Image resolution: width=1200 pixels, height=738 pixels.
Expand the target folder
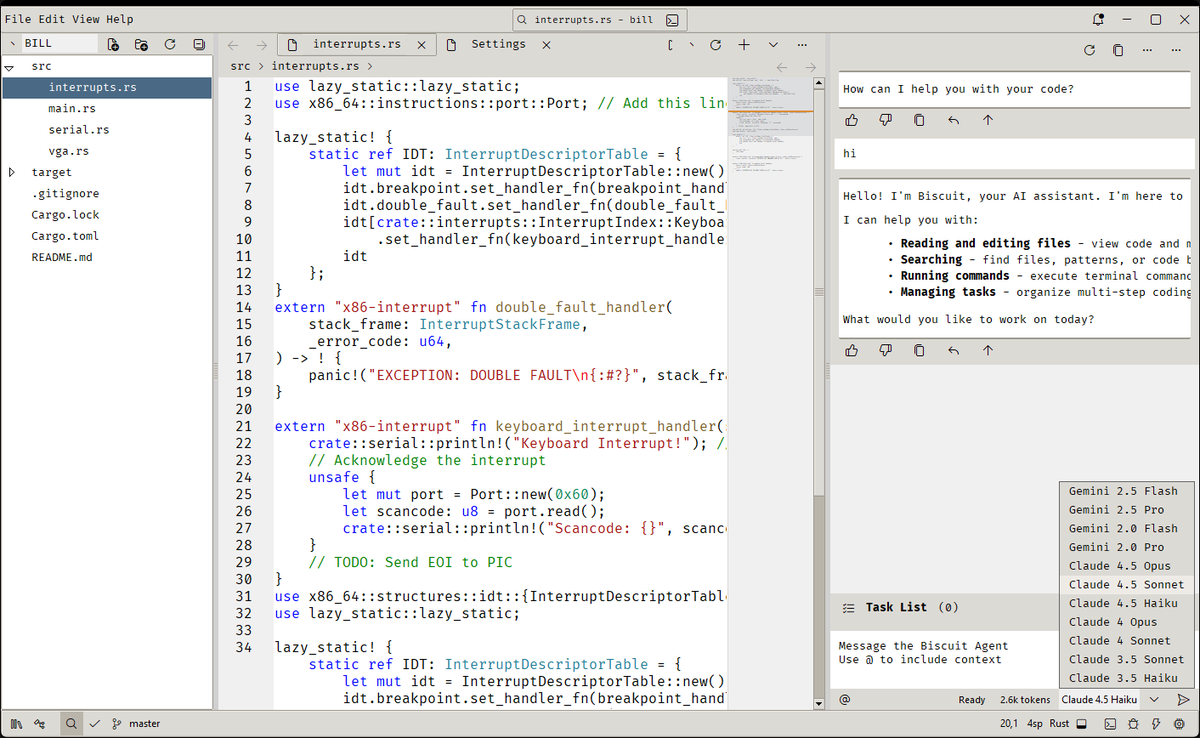[x=10, y=172]
